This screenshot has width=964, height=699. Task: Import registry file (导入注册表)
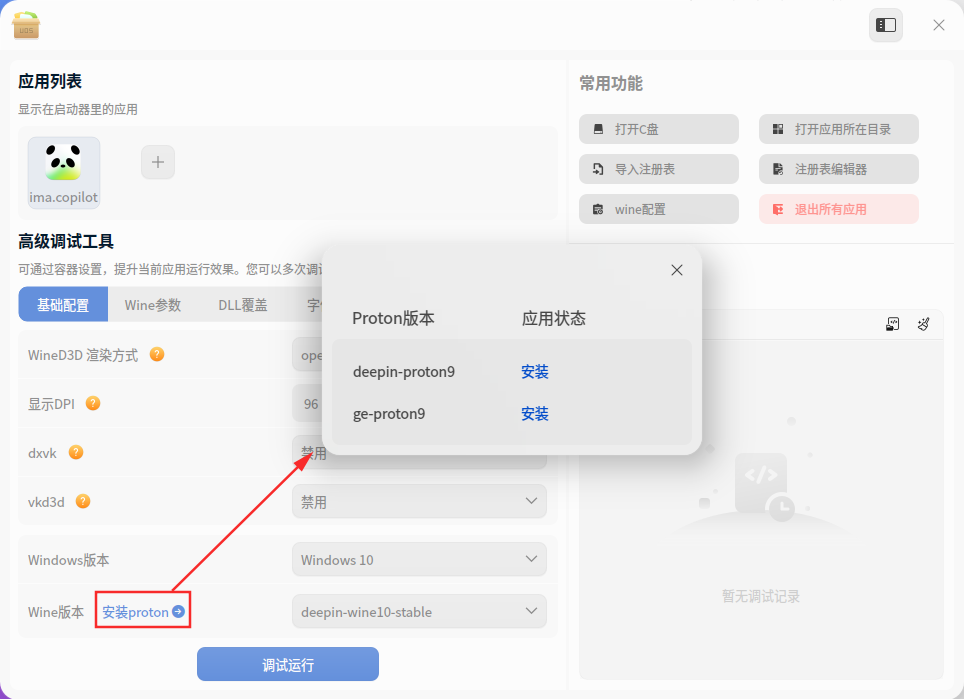point(658,169)
